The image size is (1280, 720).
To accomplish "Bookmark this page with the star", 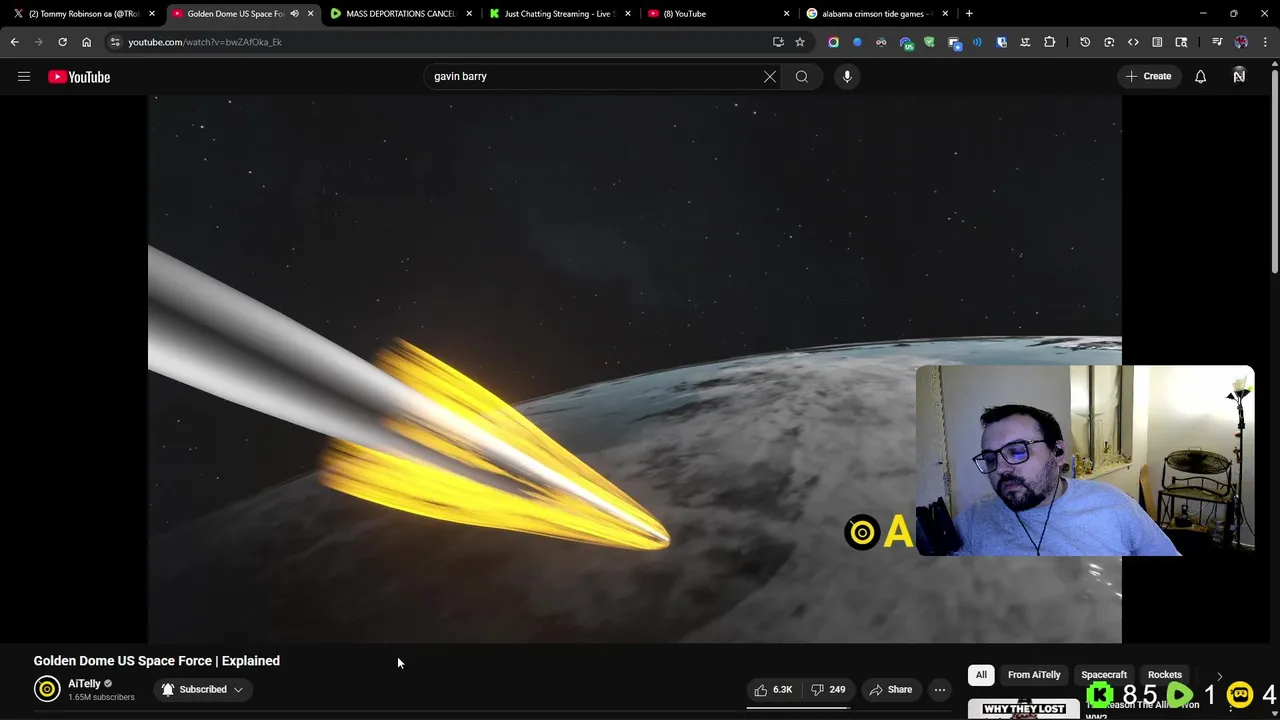I will (x=800, y=42).
